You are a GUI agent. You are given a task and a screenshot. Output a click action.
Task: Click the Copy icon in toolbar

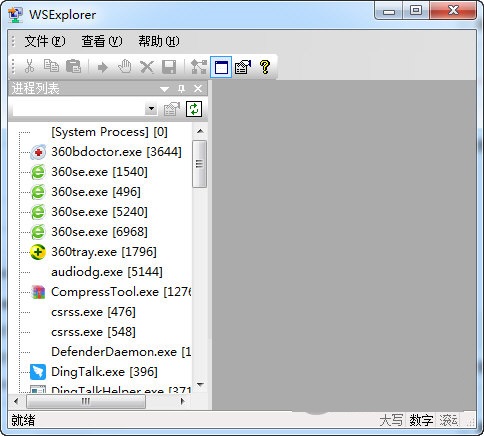51,66
